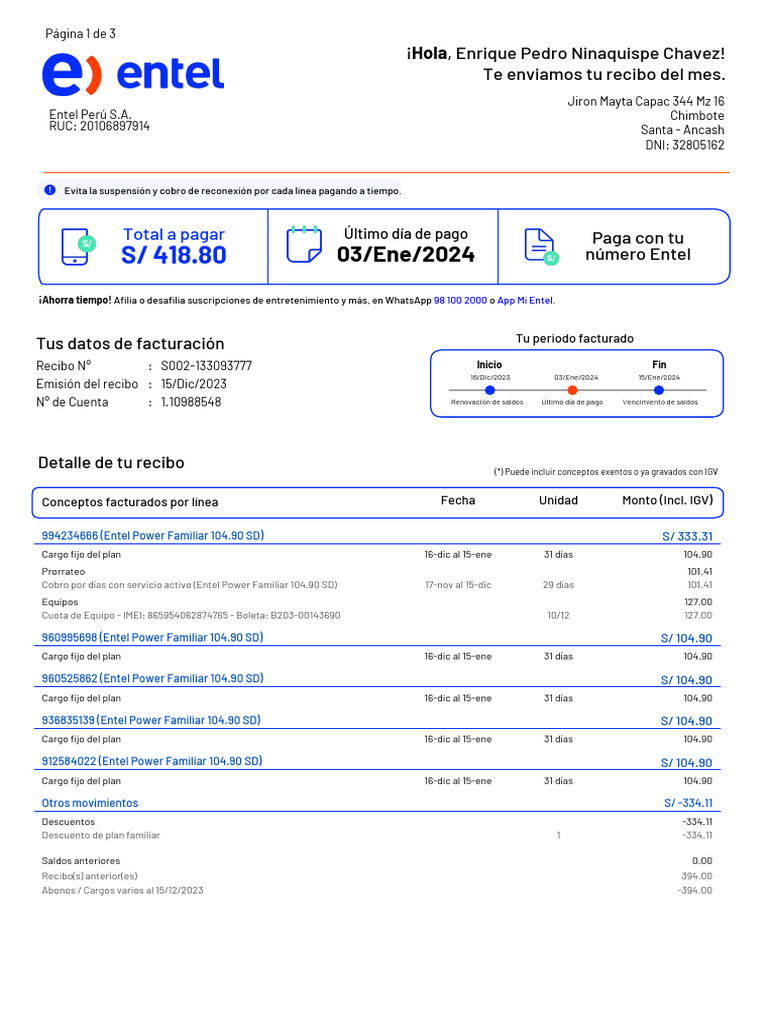Click the 17-nov al 15-dic date range
The image size is (768, 1024).
click(x=458, y=585)
